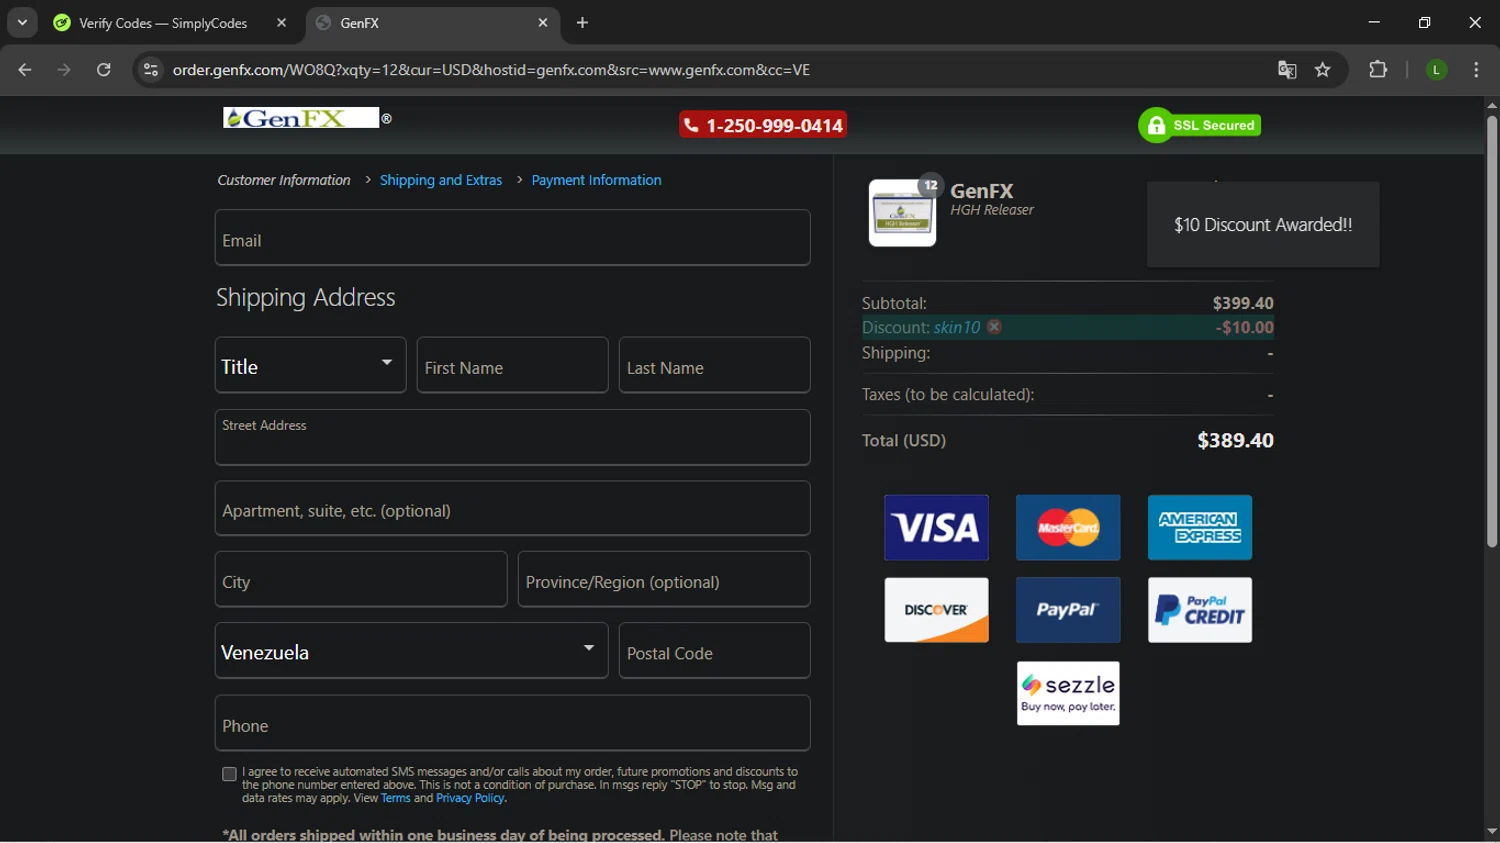Click the First Name field

512,365
